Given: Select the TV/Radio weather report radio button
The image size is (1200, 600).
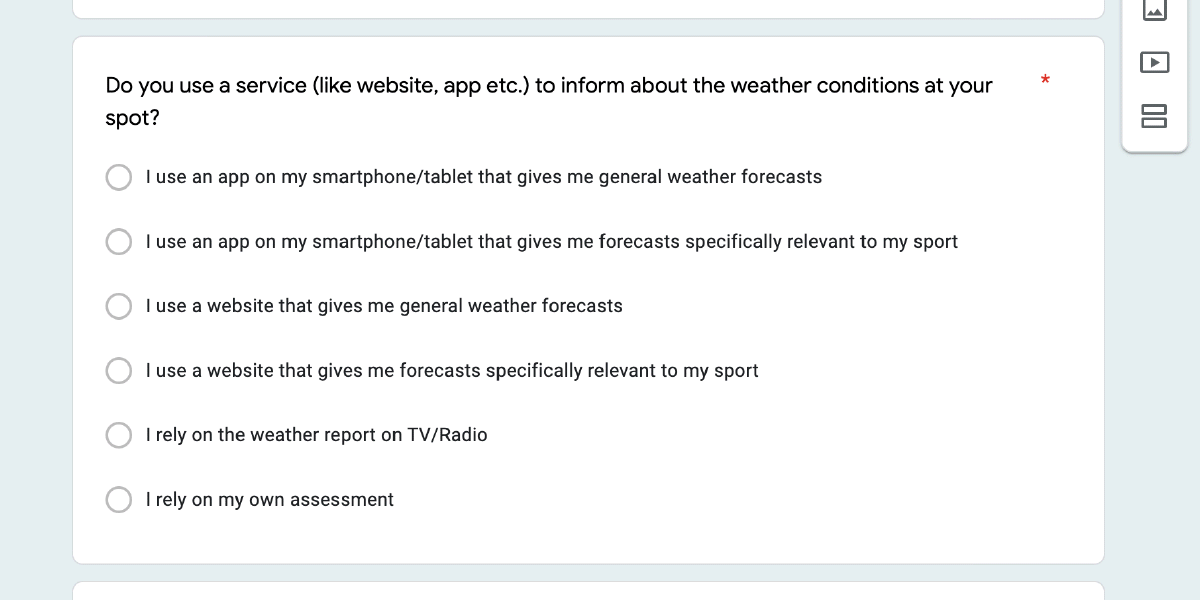Looking at the screenshot, I should tap(119, 435).
